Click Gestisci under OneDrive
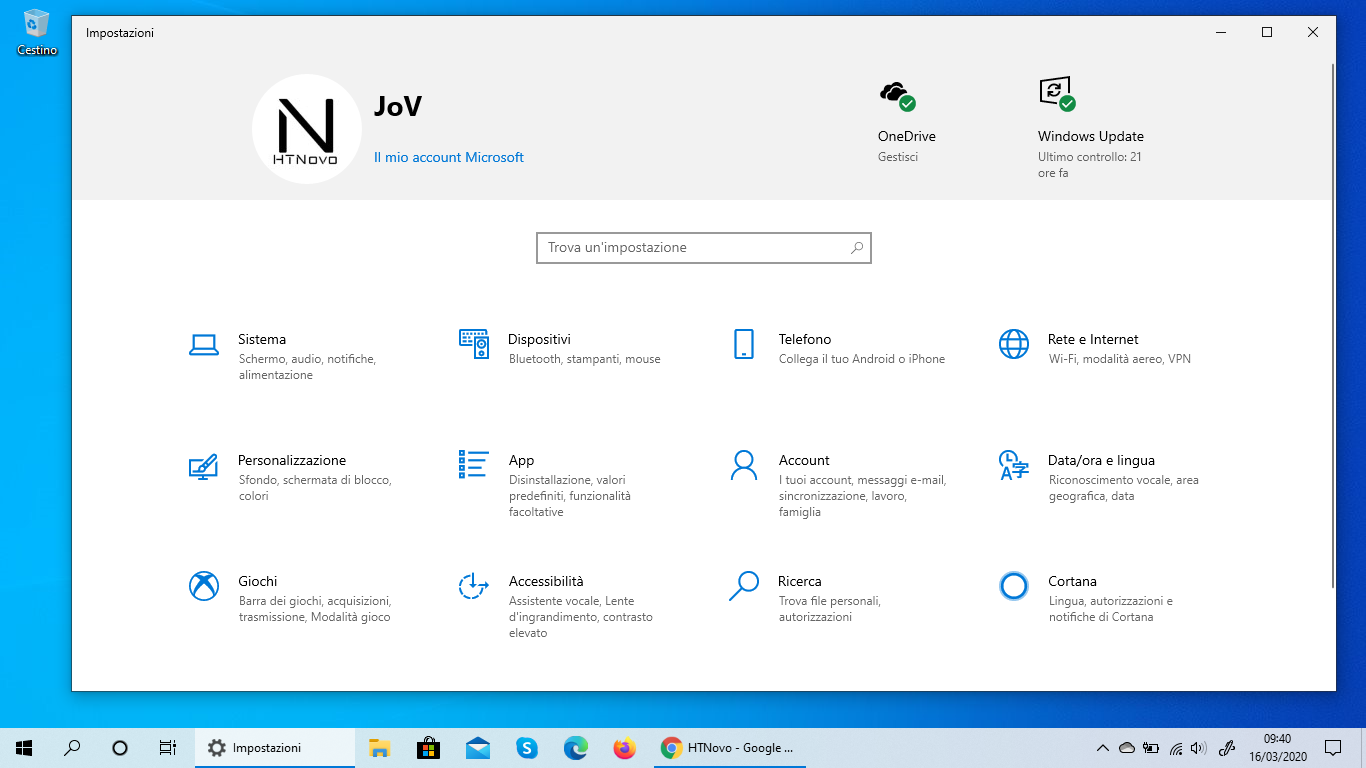 tap(898, 157)
